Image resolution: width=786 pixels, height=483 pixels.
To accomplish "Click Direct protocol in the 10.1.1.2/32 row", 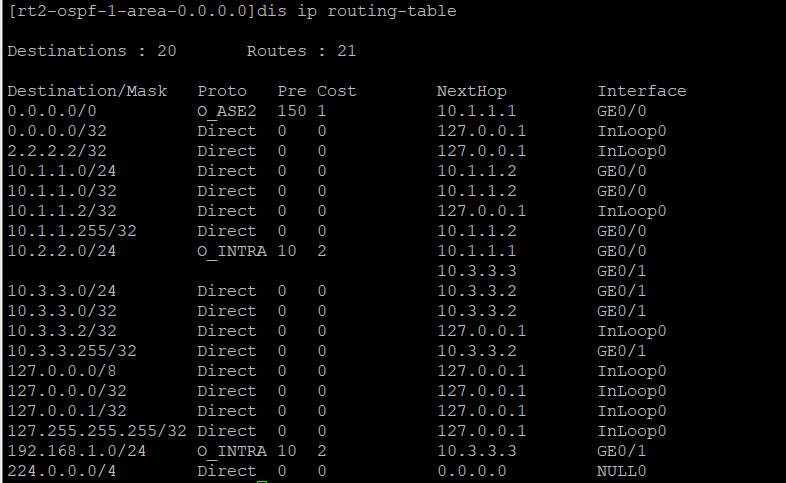I will point(227,211).
